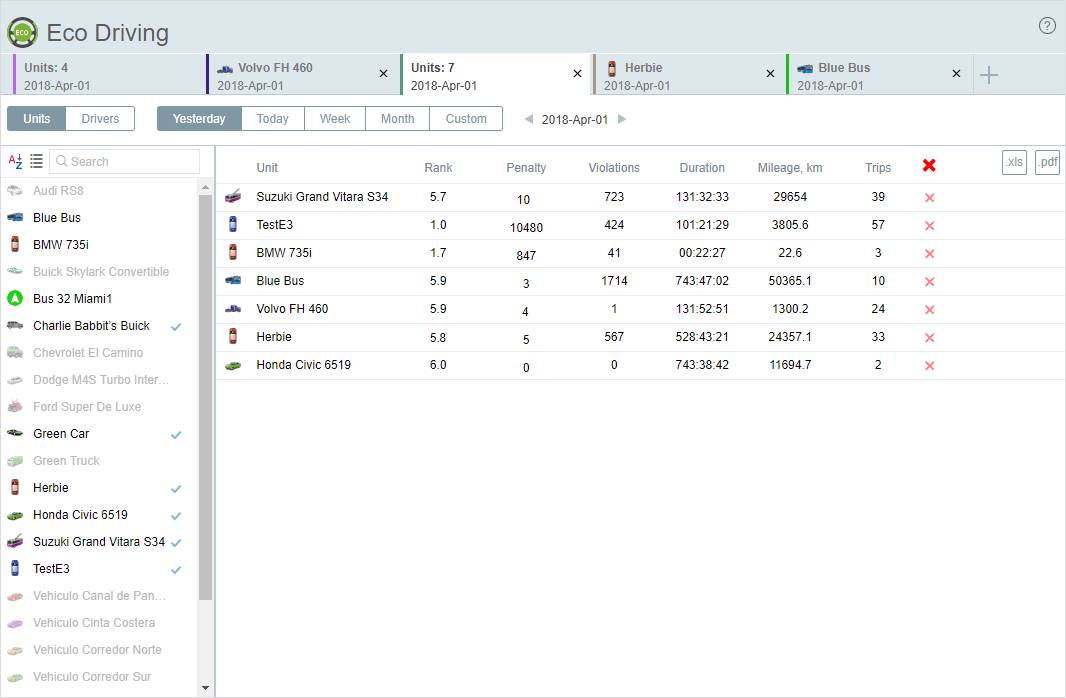Uncheck Charlie Babbit's Buick unit
1066x698 pixels.
tap(176, 327)
